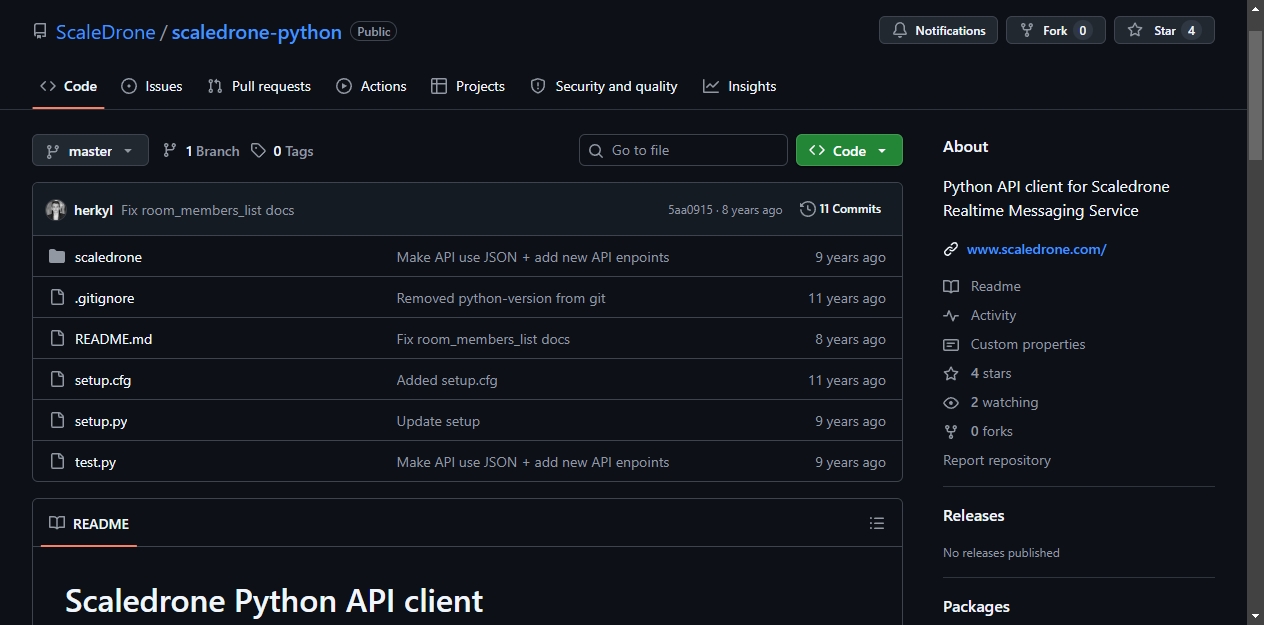Screen dimensions: 1264x625
Task: Switch to the Issues tab
Action: pyautogui.click(x=151, y=86)
